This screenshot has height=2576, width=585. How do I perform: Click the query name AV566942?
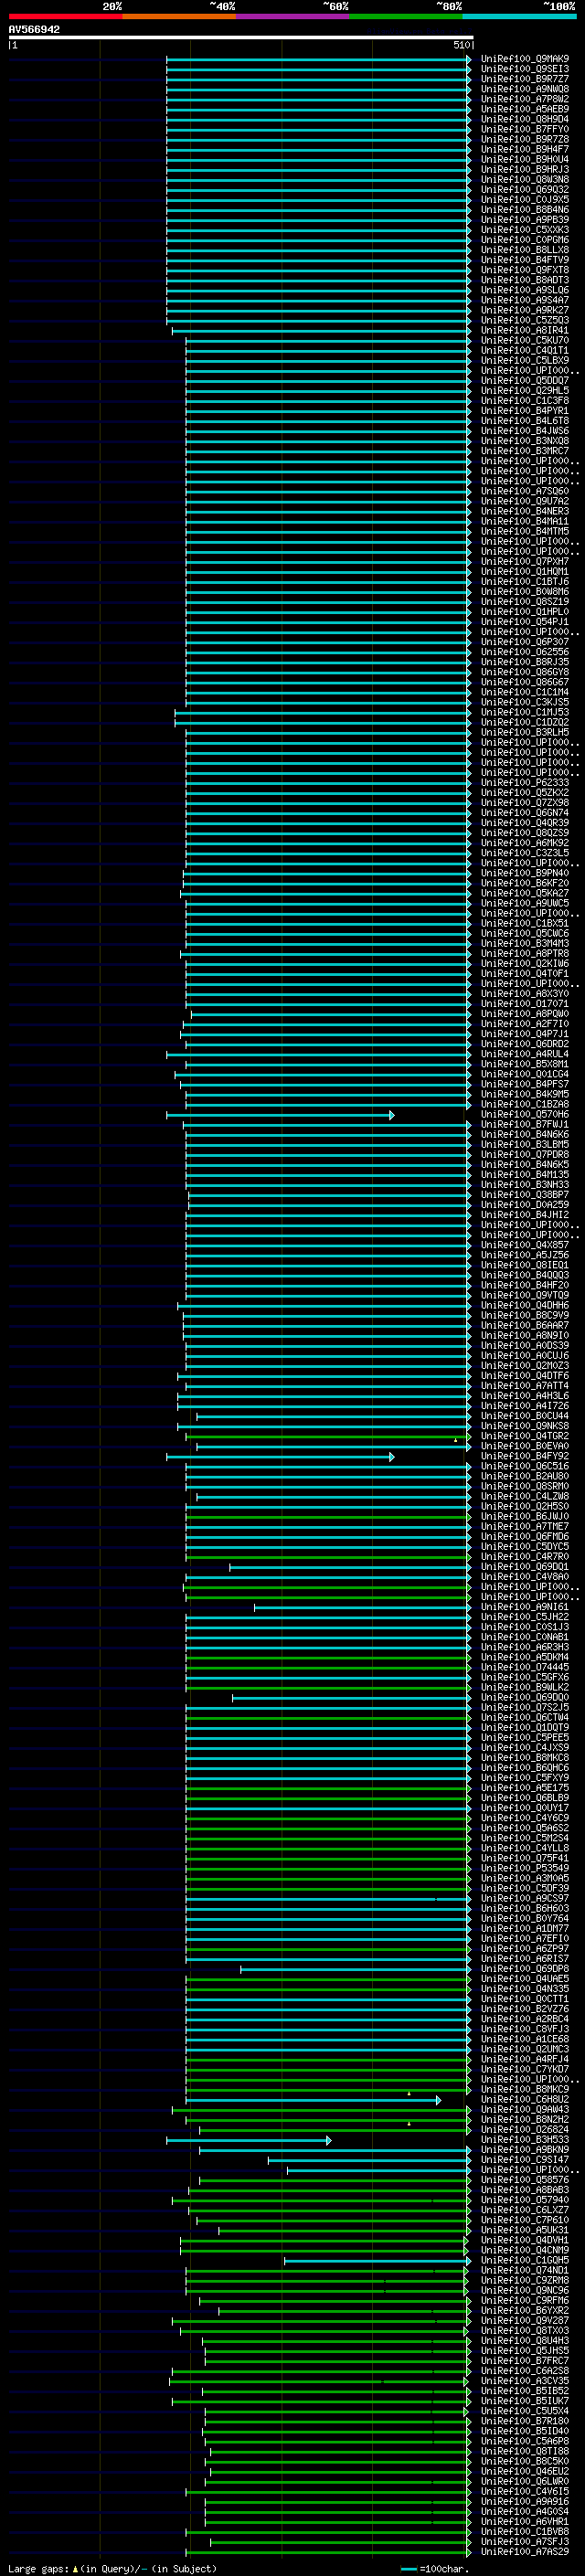click(34, 29)
